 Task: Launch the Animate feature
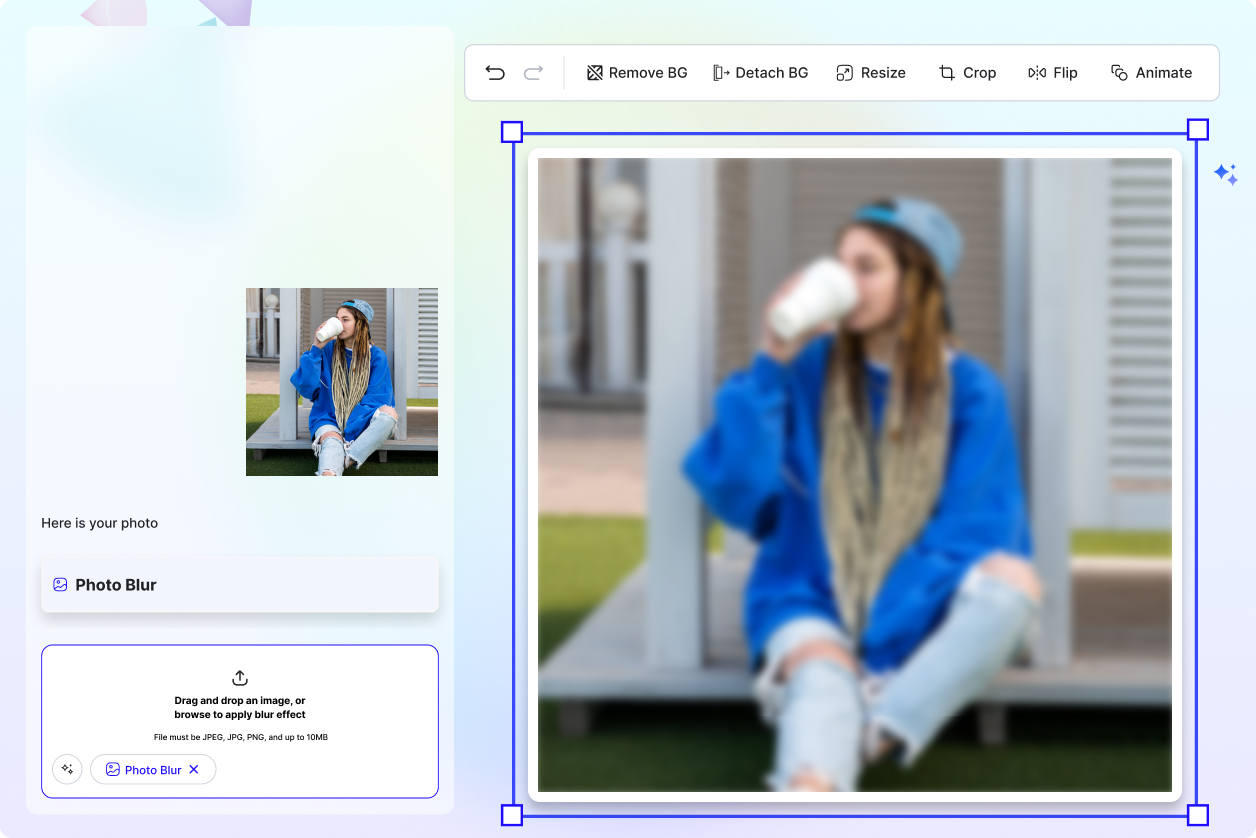tap(1151, 72)
